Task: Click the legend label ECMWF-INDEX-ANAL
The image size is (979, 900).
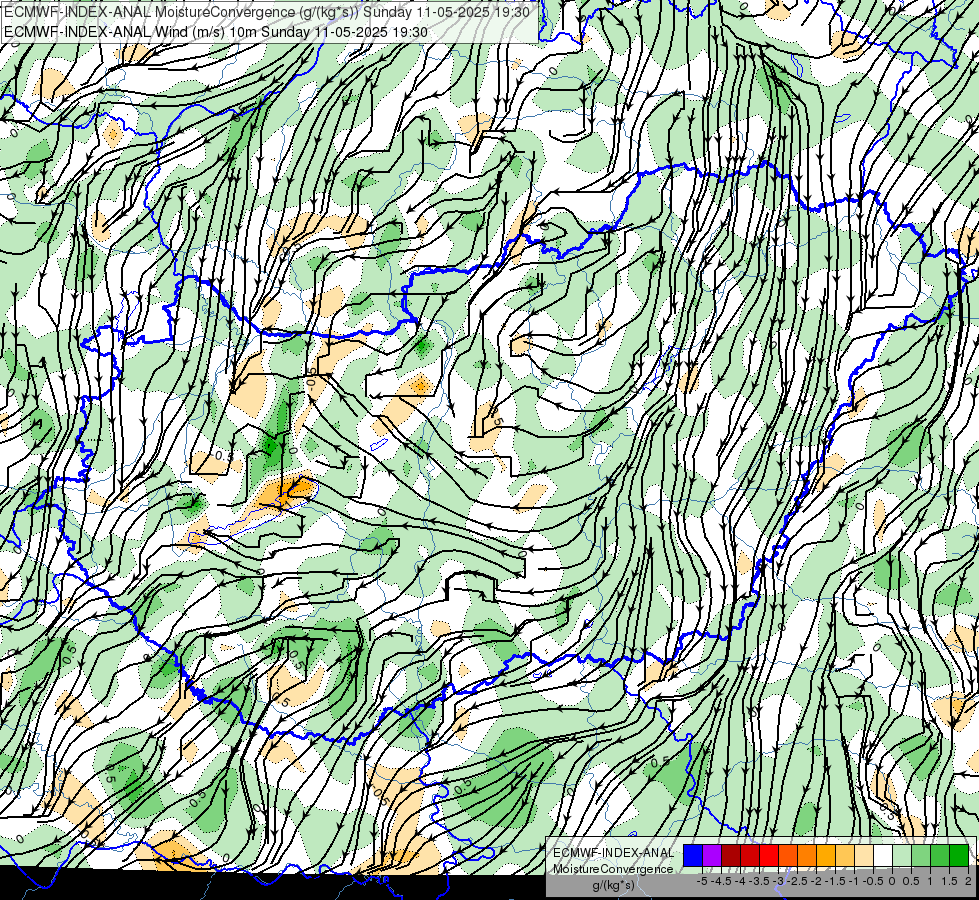Action: click(613, 853)
